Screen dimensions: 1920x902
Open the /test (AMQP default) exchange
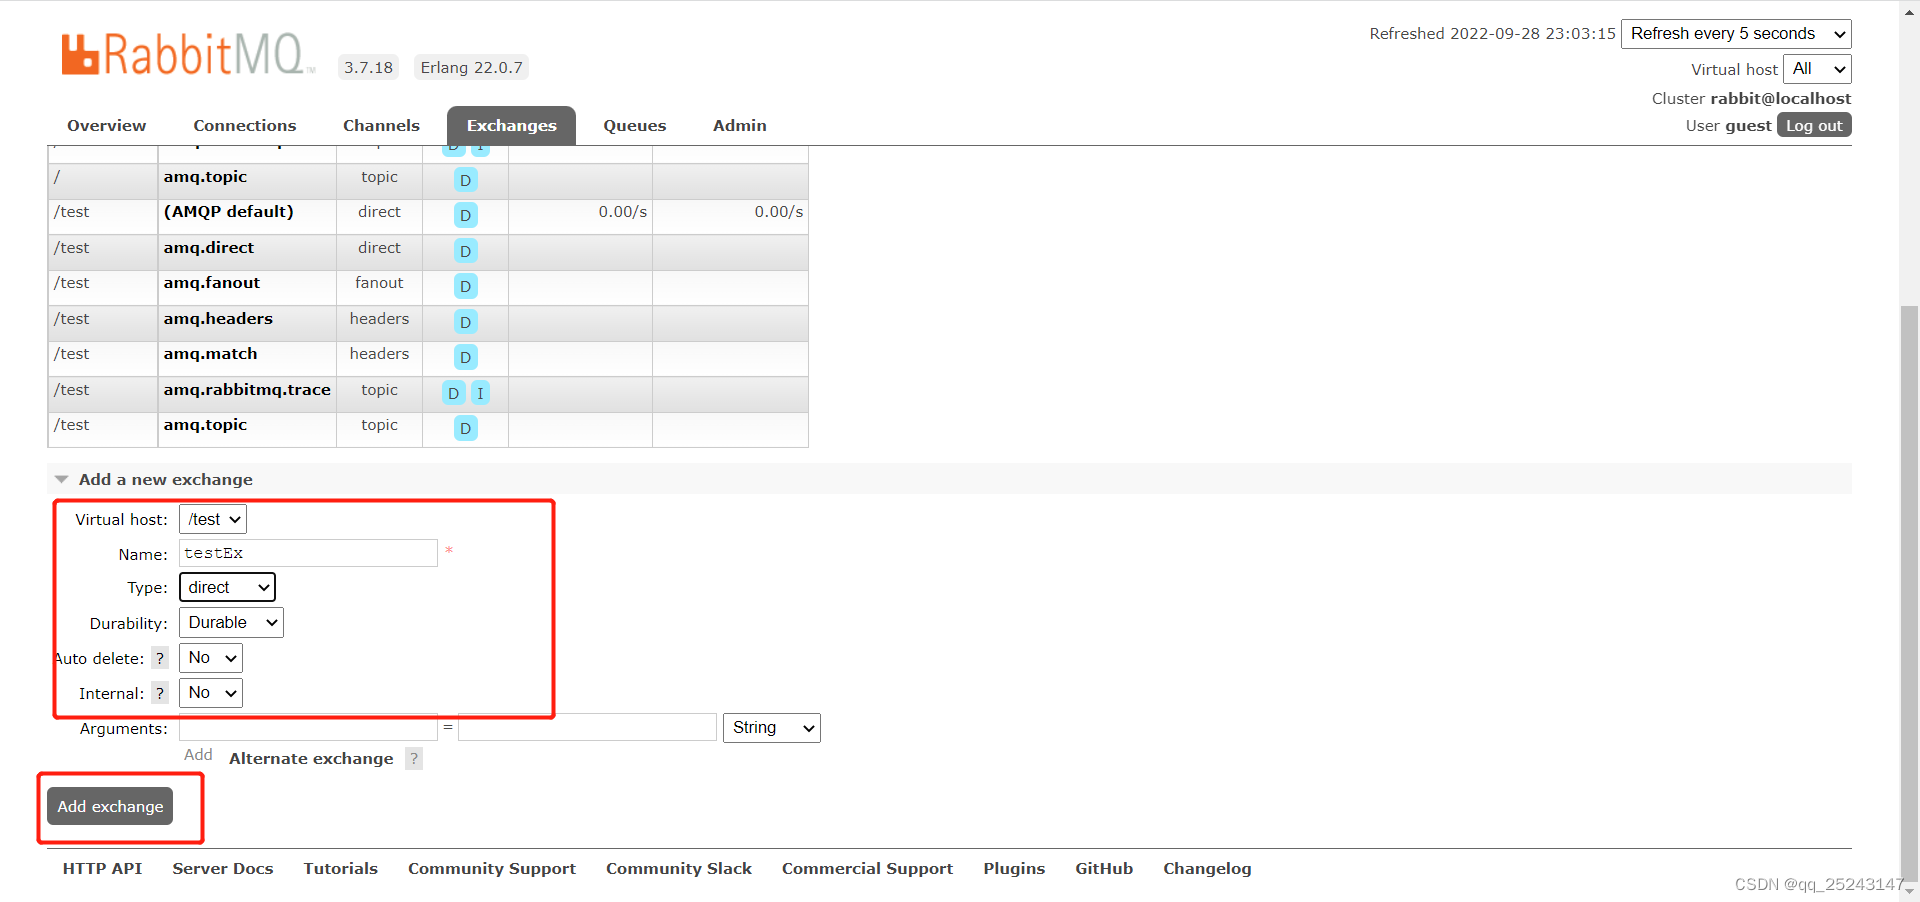point(229,212)
